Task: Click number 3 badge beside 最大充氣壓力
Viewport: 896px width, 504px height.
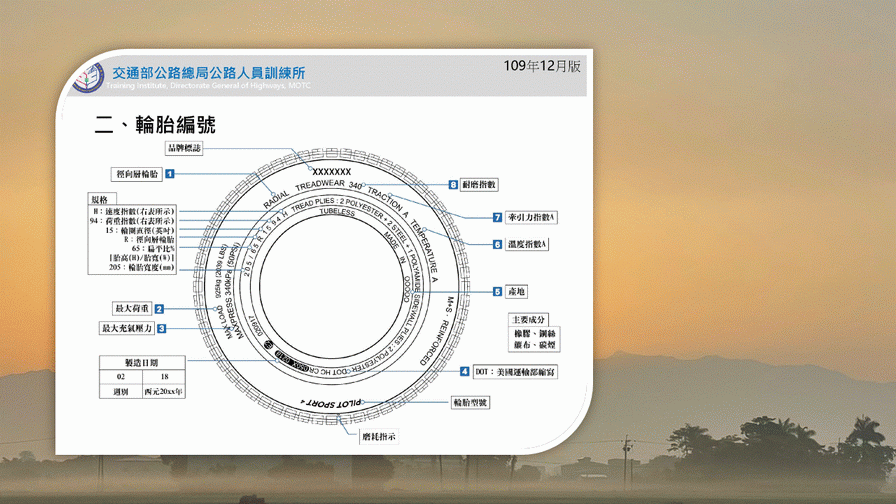Action: pyautogui.click(x=162, y=328)
